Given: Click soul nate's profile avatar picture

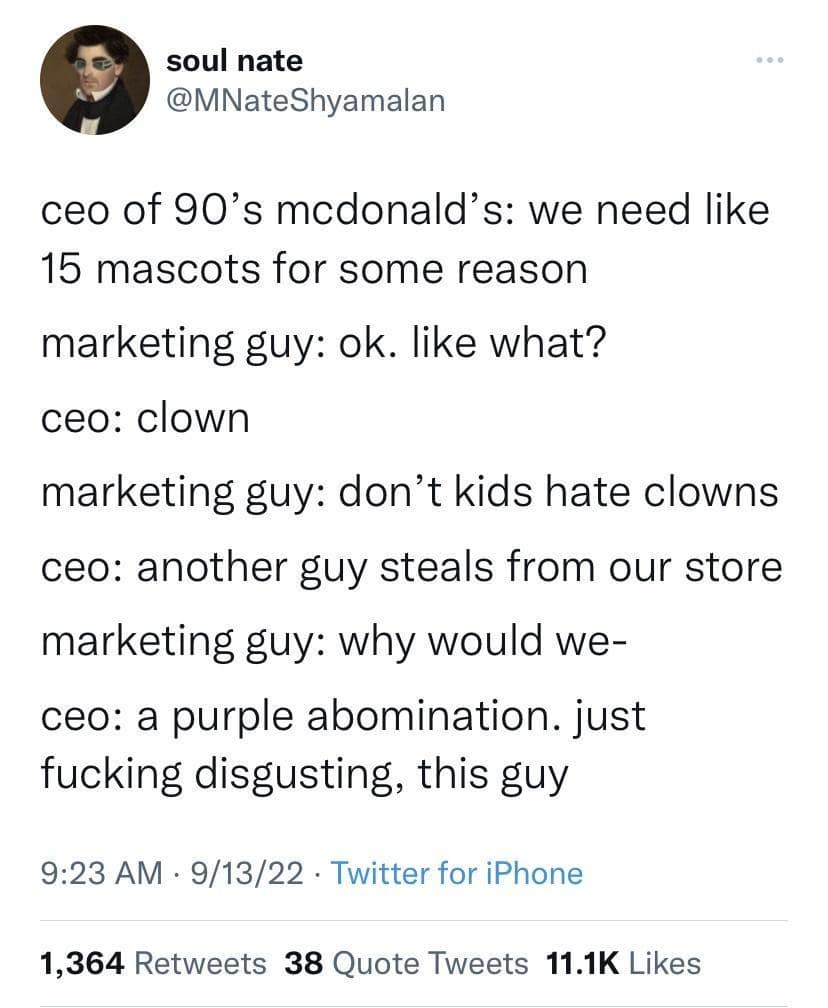Looking at the screenshot, I should coord(88,80).
